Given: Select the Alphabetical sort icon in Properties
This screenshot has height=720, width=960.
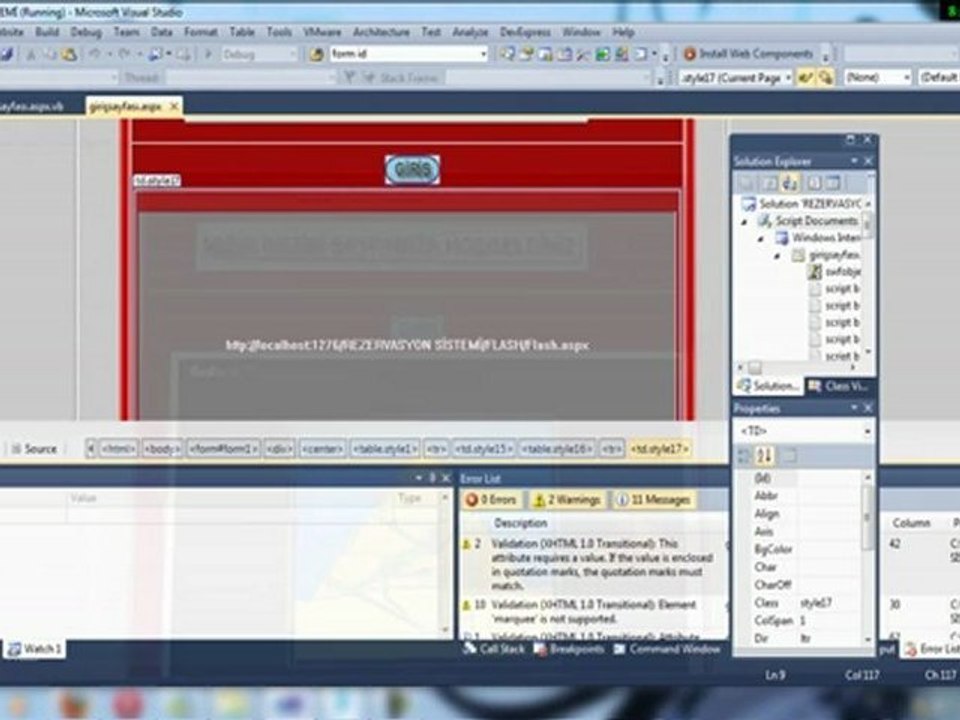Looking at the screenshot, I should (x=764, y=455).
